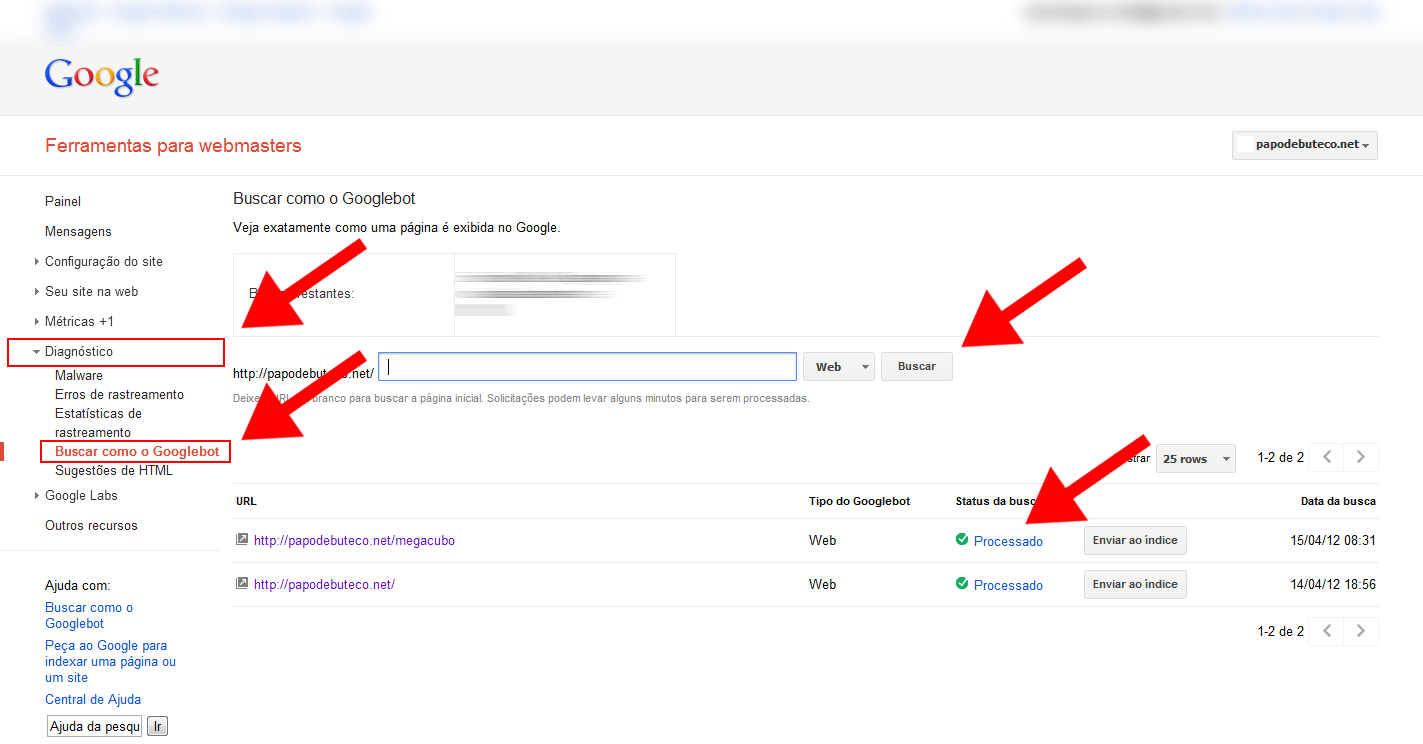1423x744 pixels.
Task: Click green check icon in 14/04/12 row
Action: (962, 584)
